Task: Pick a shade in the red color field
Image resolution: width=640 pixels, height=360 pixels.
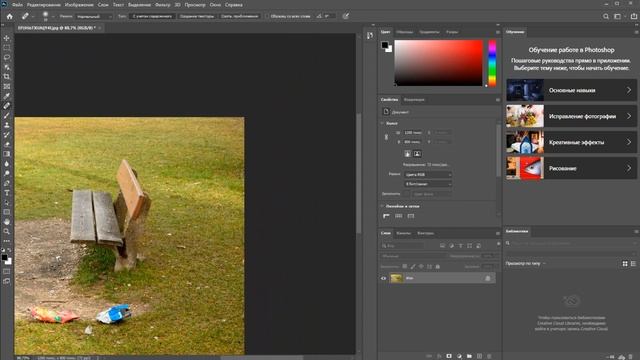Action: pos(438,63)
